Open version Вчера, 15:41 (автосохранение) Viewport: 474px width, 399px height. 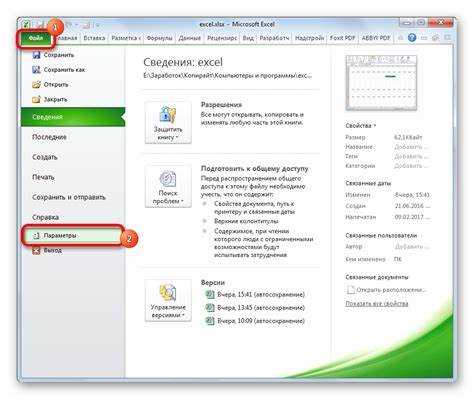[x=261, y=294]
